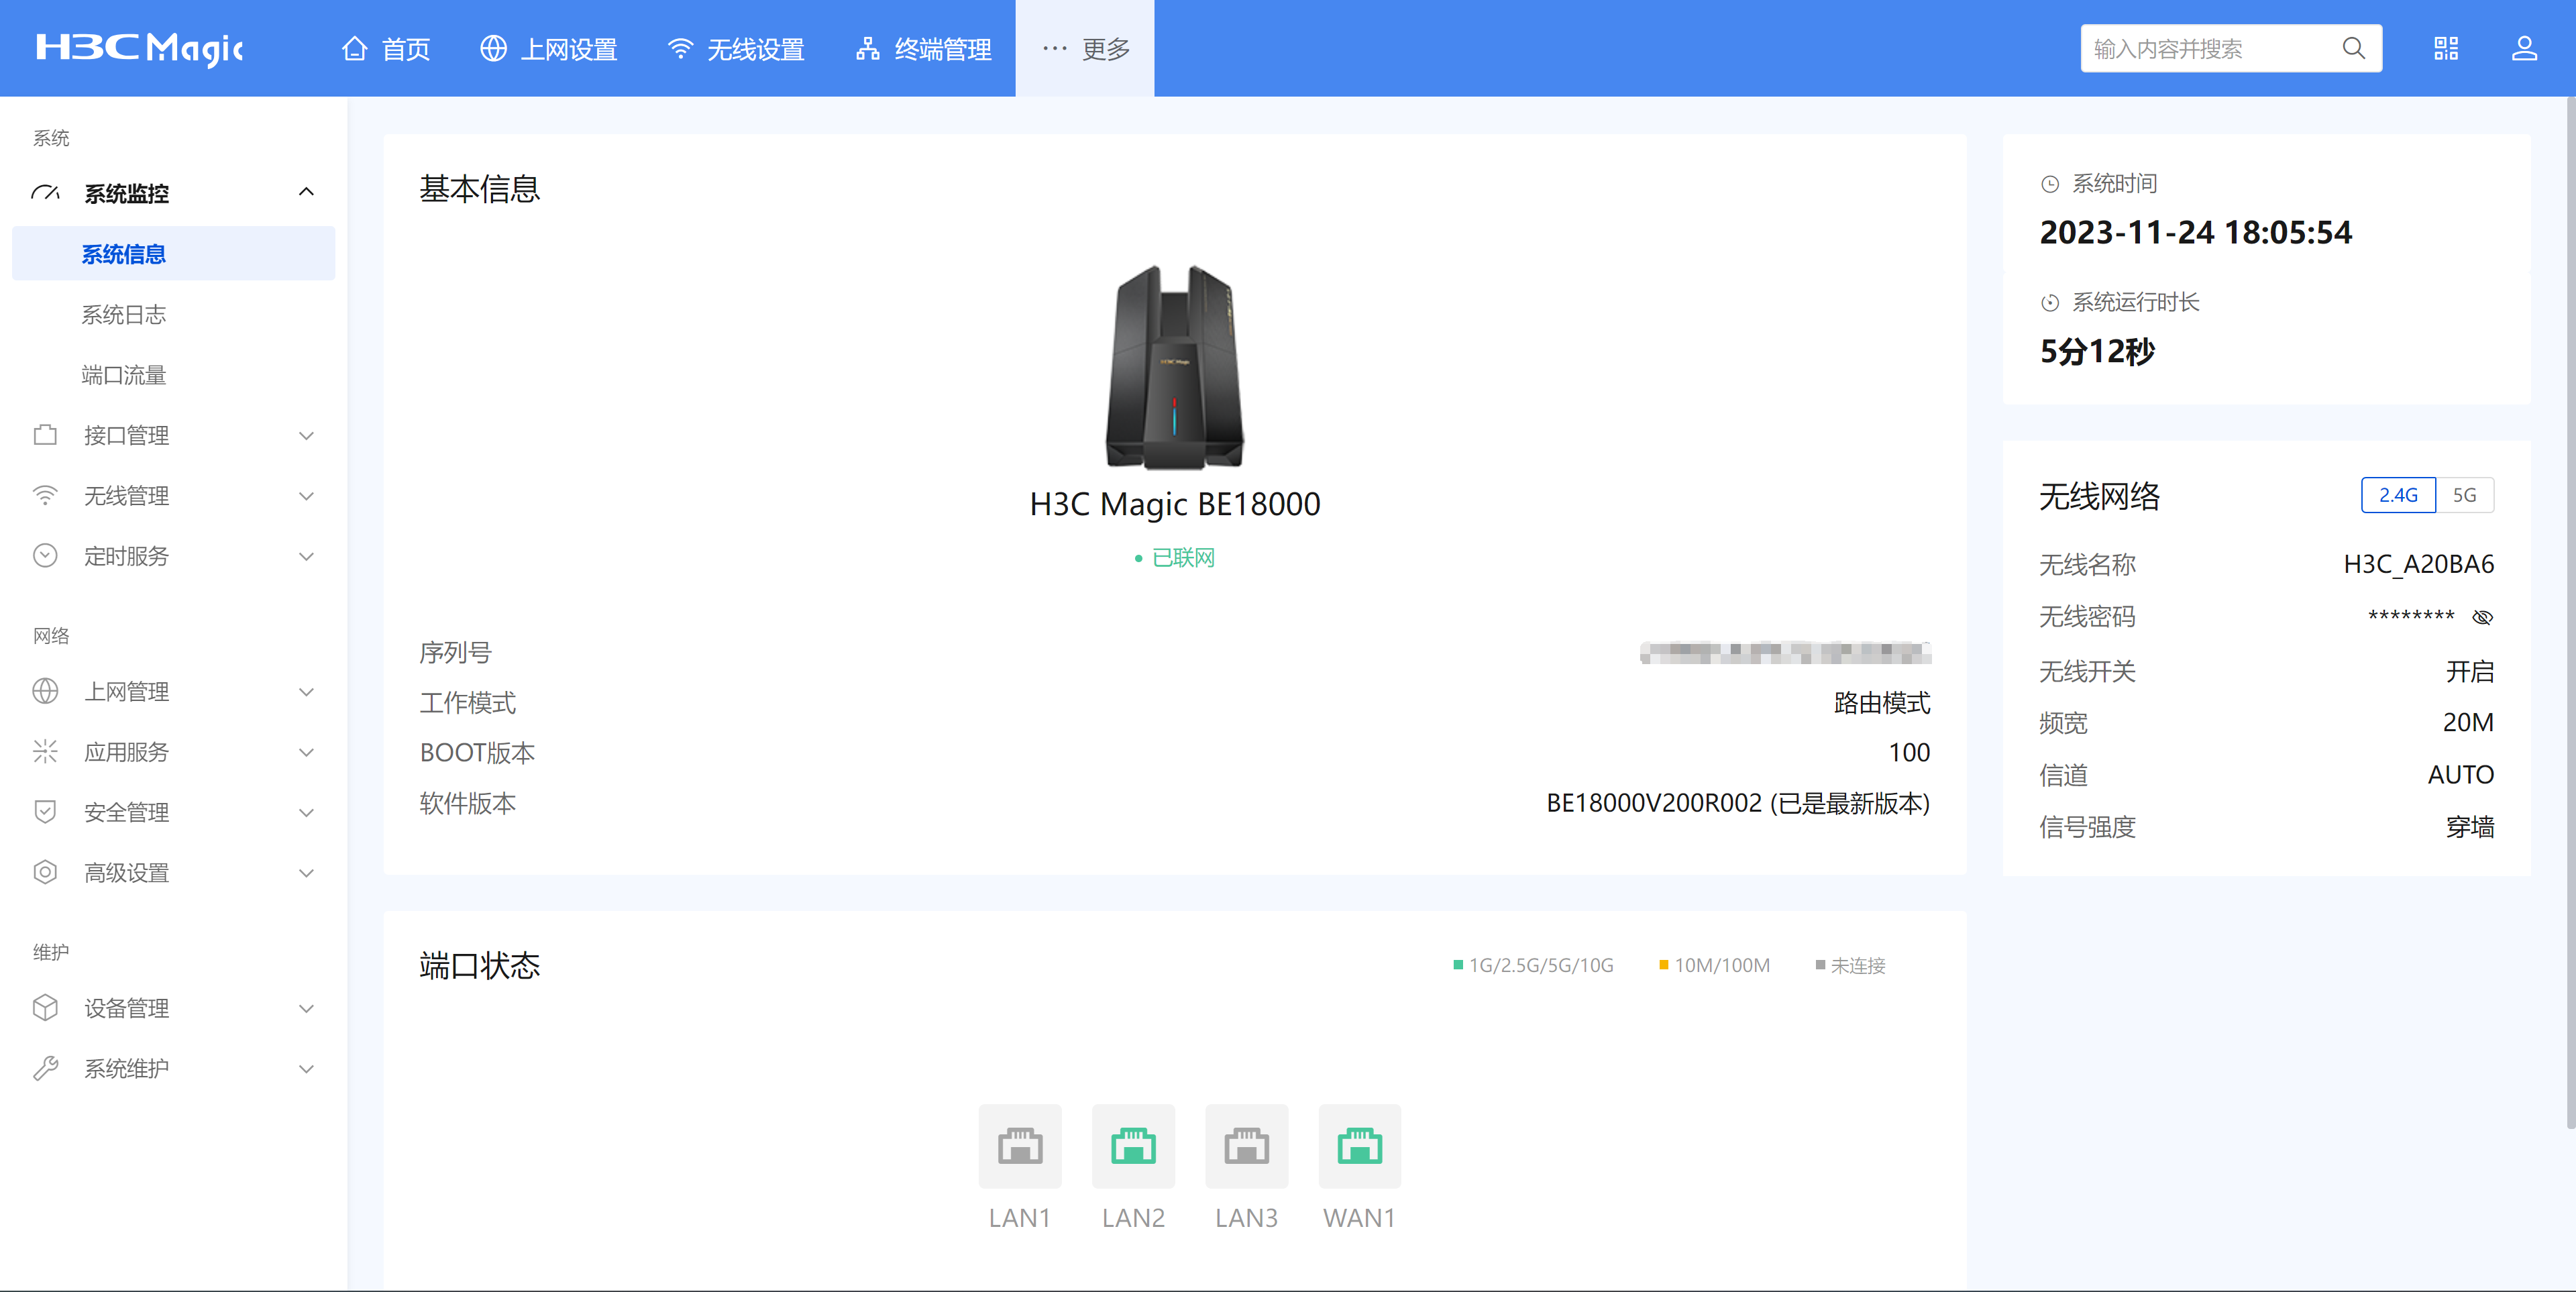Collapse the 系统监控 chevron
The image size is (2576, 1292).
coord(307,192)
